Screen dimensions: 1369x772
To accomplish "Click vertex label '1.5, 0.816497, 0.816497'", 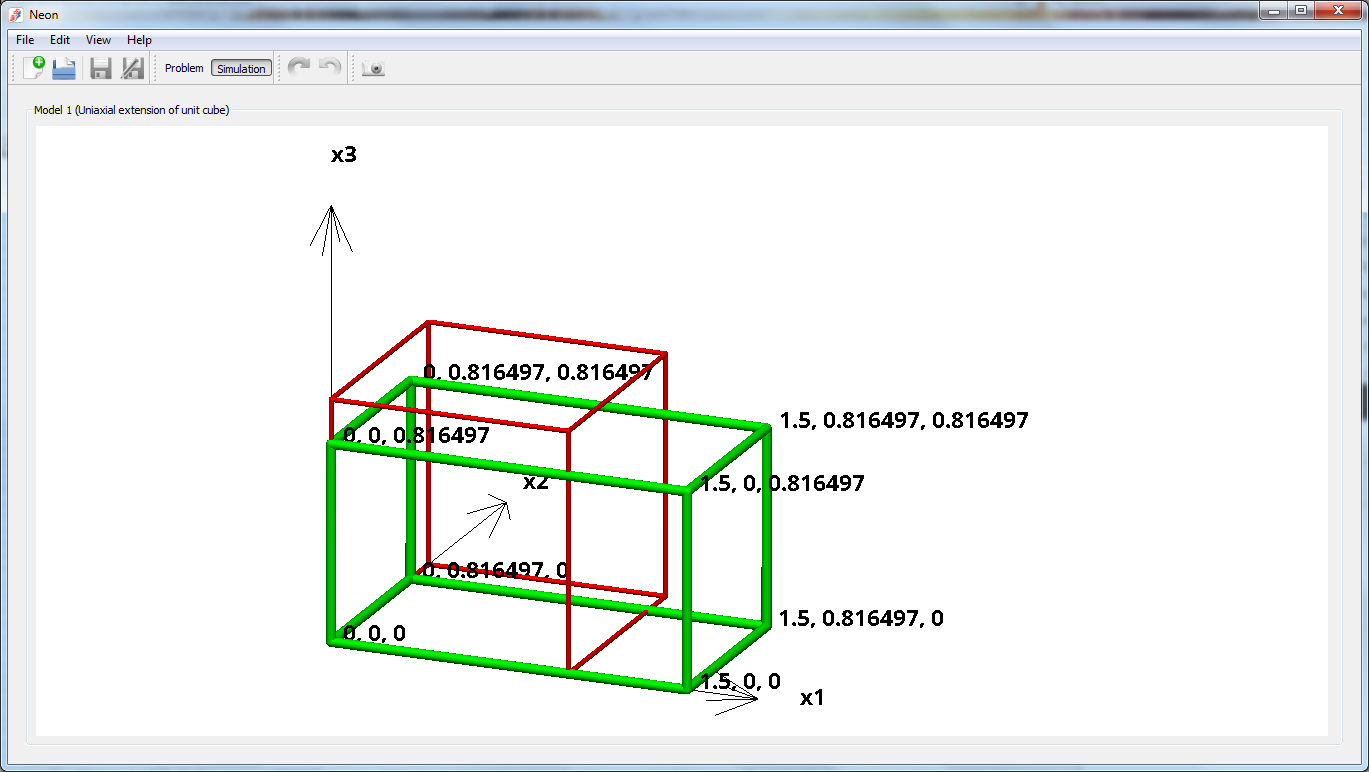I will click(904, 421).
